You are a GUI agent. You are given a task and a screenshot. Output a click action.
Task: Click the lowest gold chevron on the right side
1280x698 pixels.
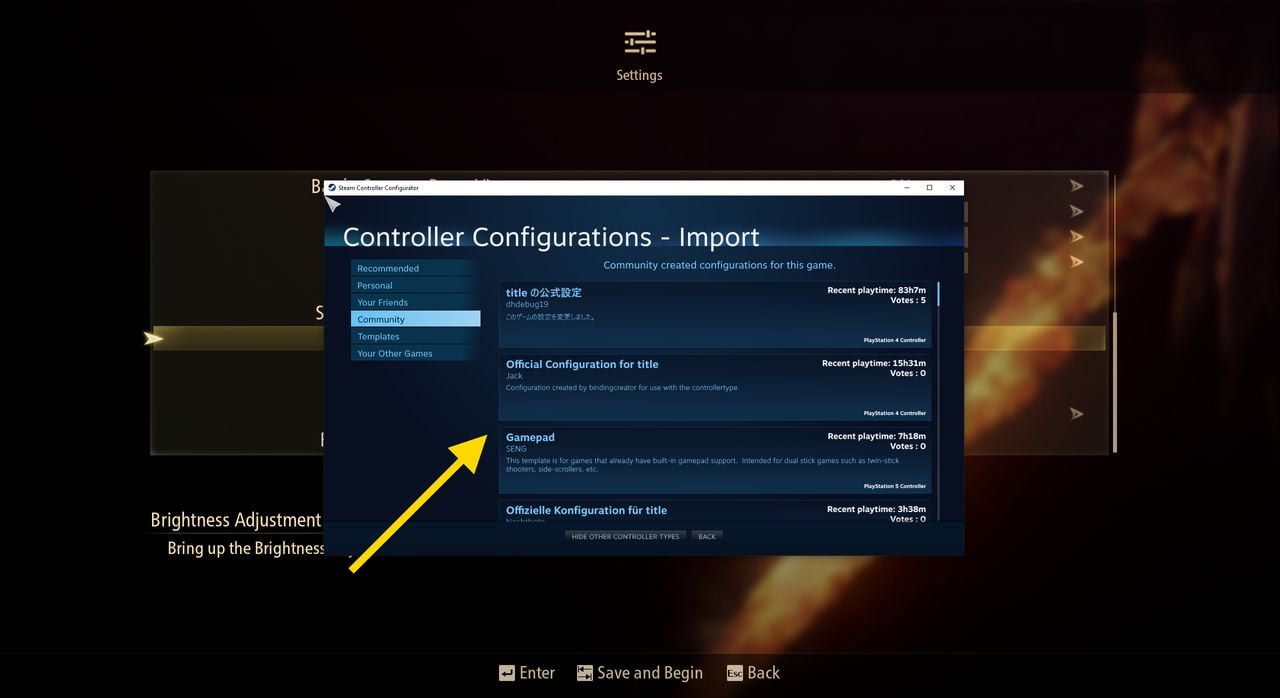(1077, 413)
